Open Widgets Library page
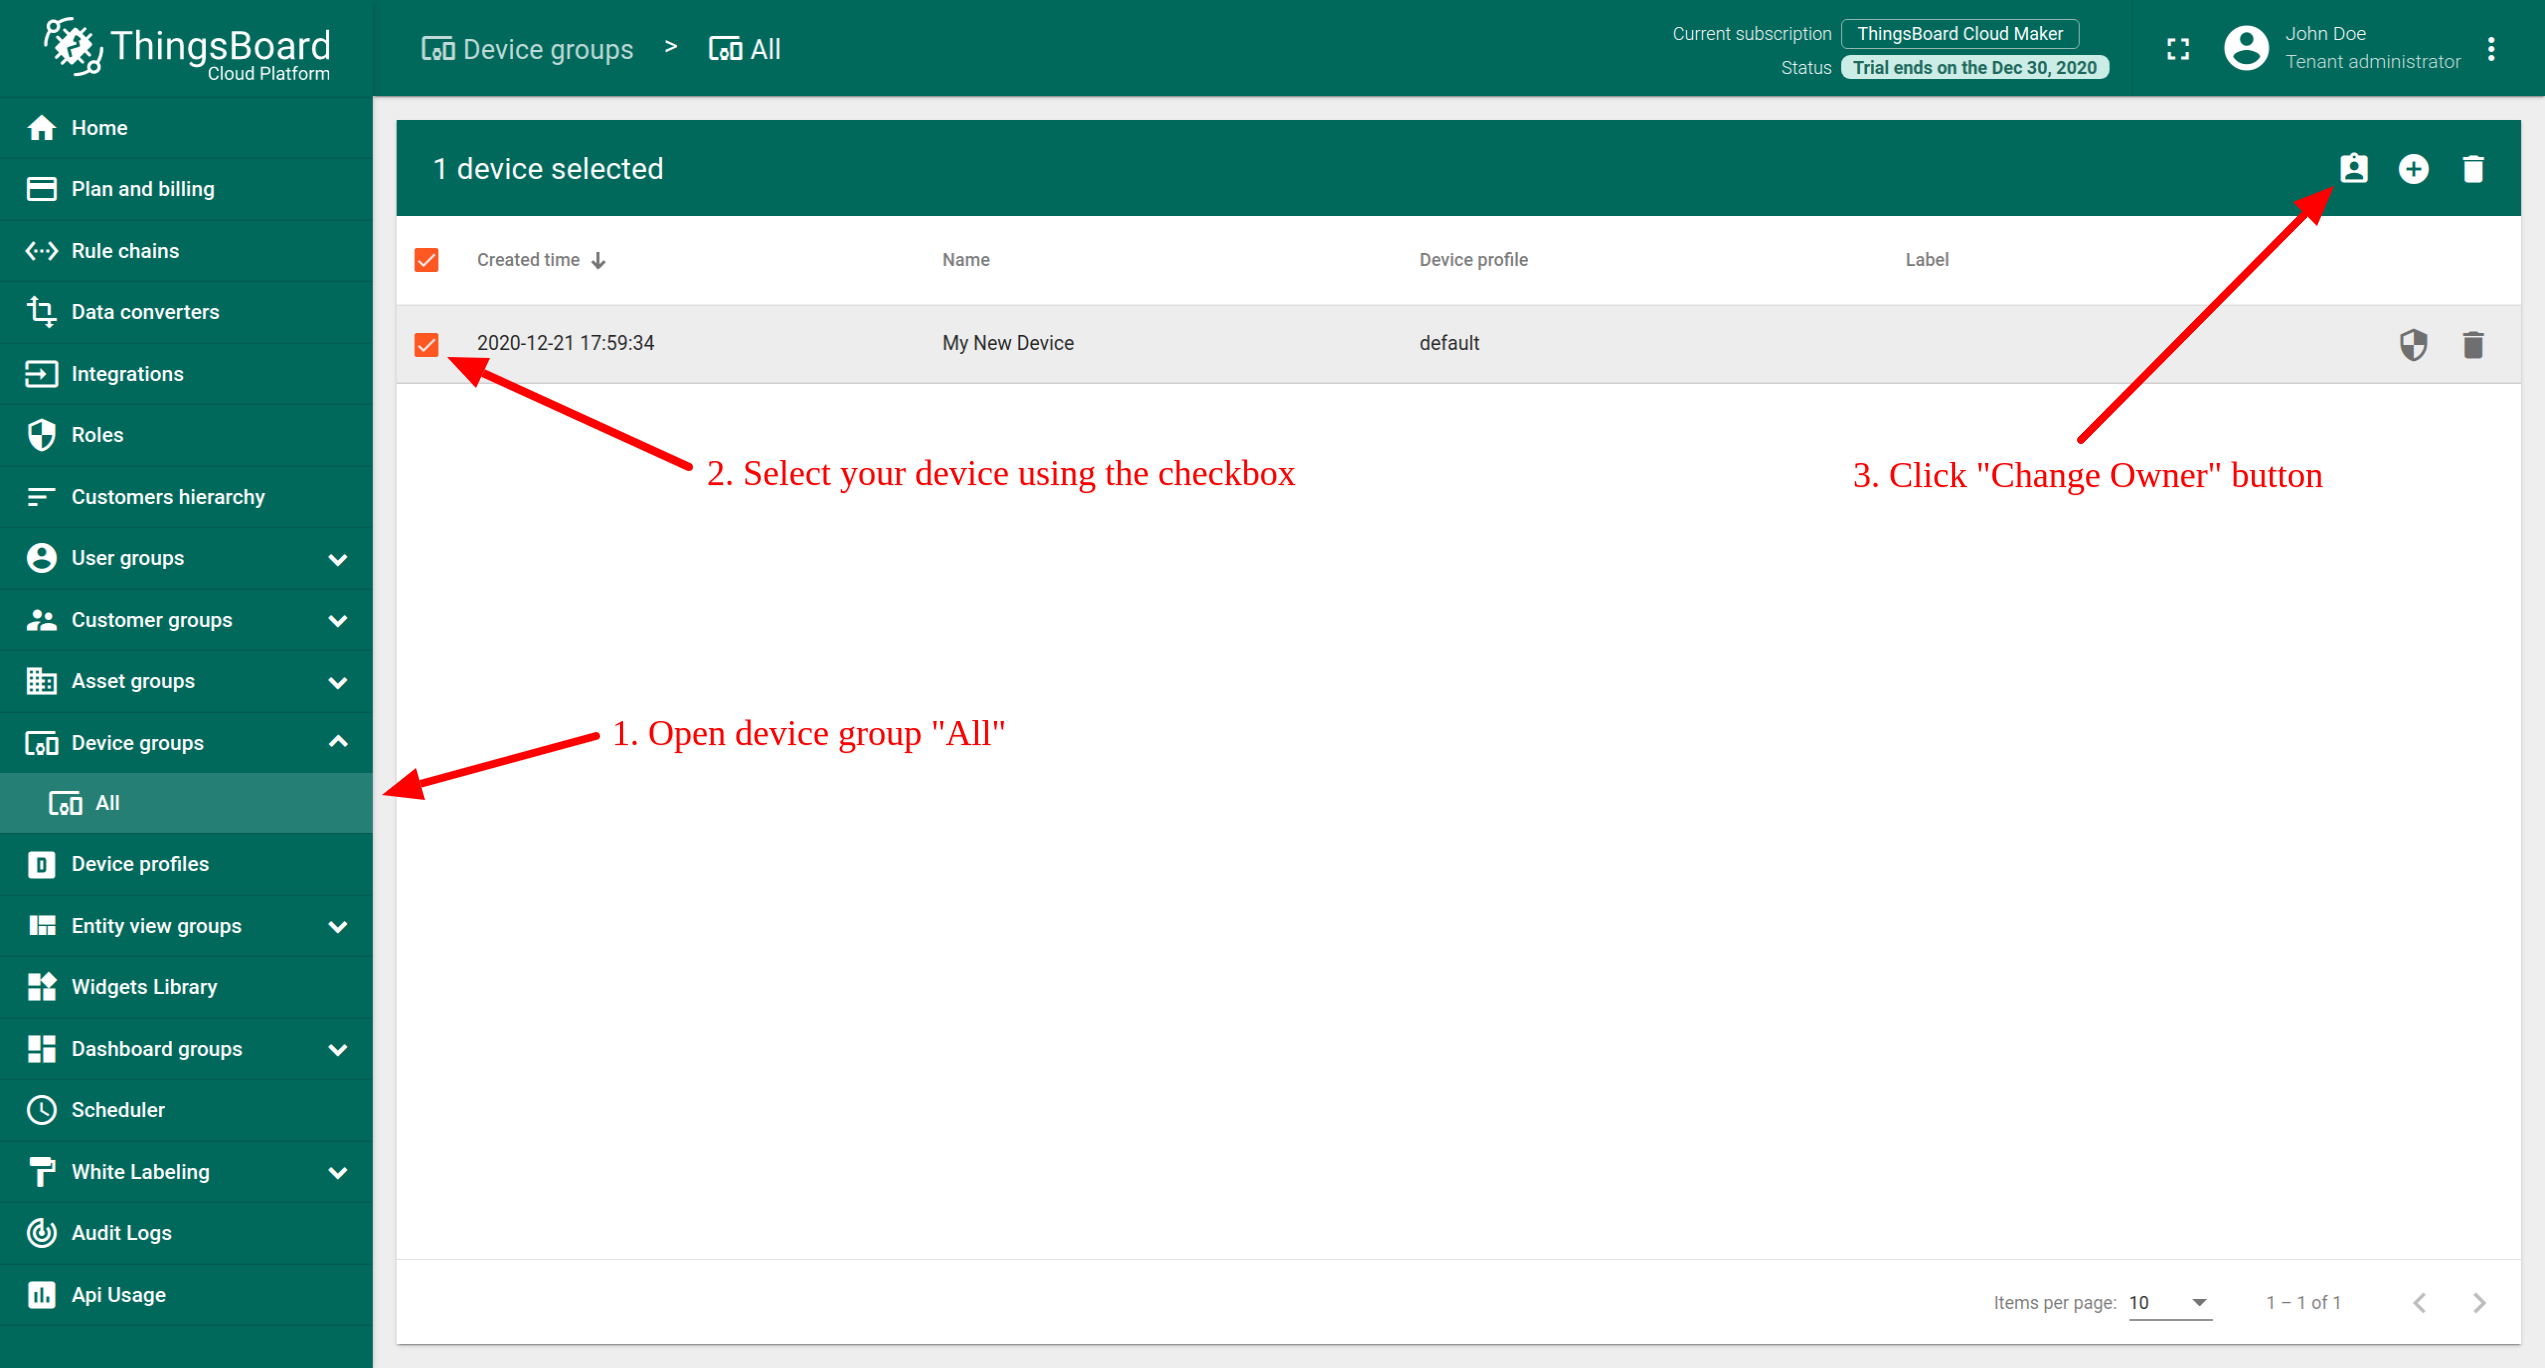 [186, 987]
